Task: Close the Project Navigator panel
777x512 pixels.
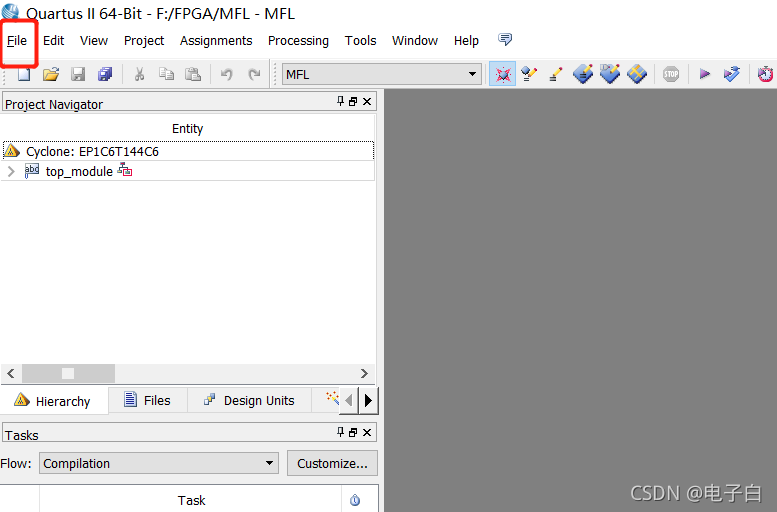Action: pyautogui.click(x=367, y=102)
